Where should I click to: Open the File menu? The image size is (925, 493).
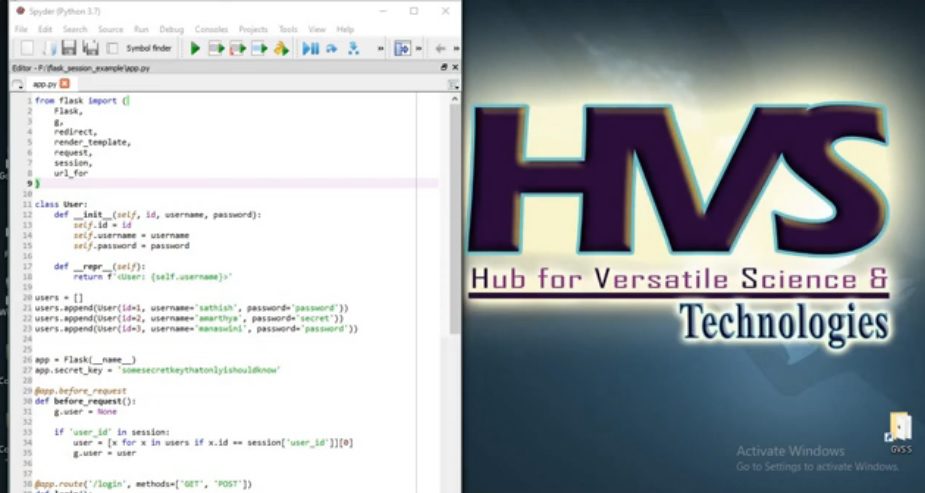coord(21,29)
